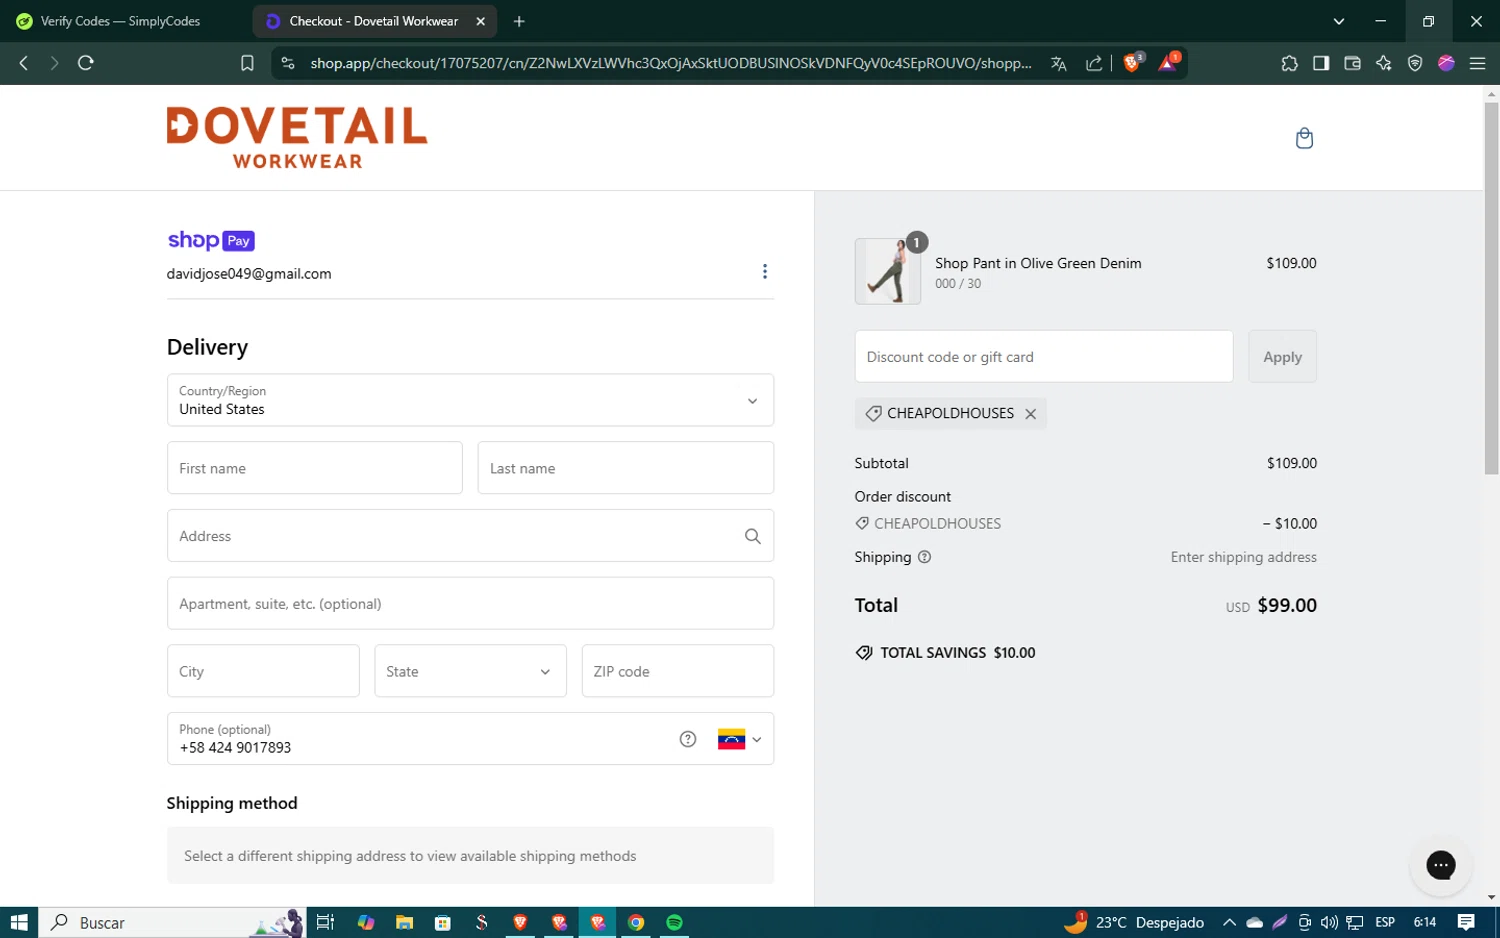Click the Last name field
The width and height of the screenshot is (1500, 938).
point(626,468)
